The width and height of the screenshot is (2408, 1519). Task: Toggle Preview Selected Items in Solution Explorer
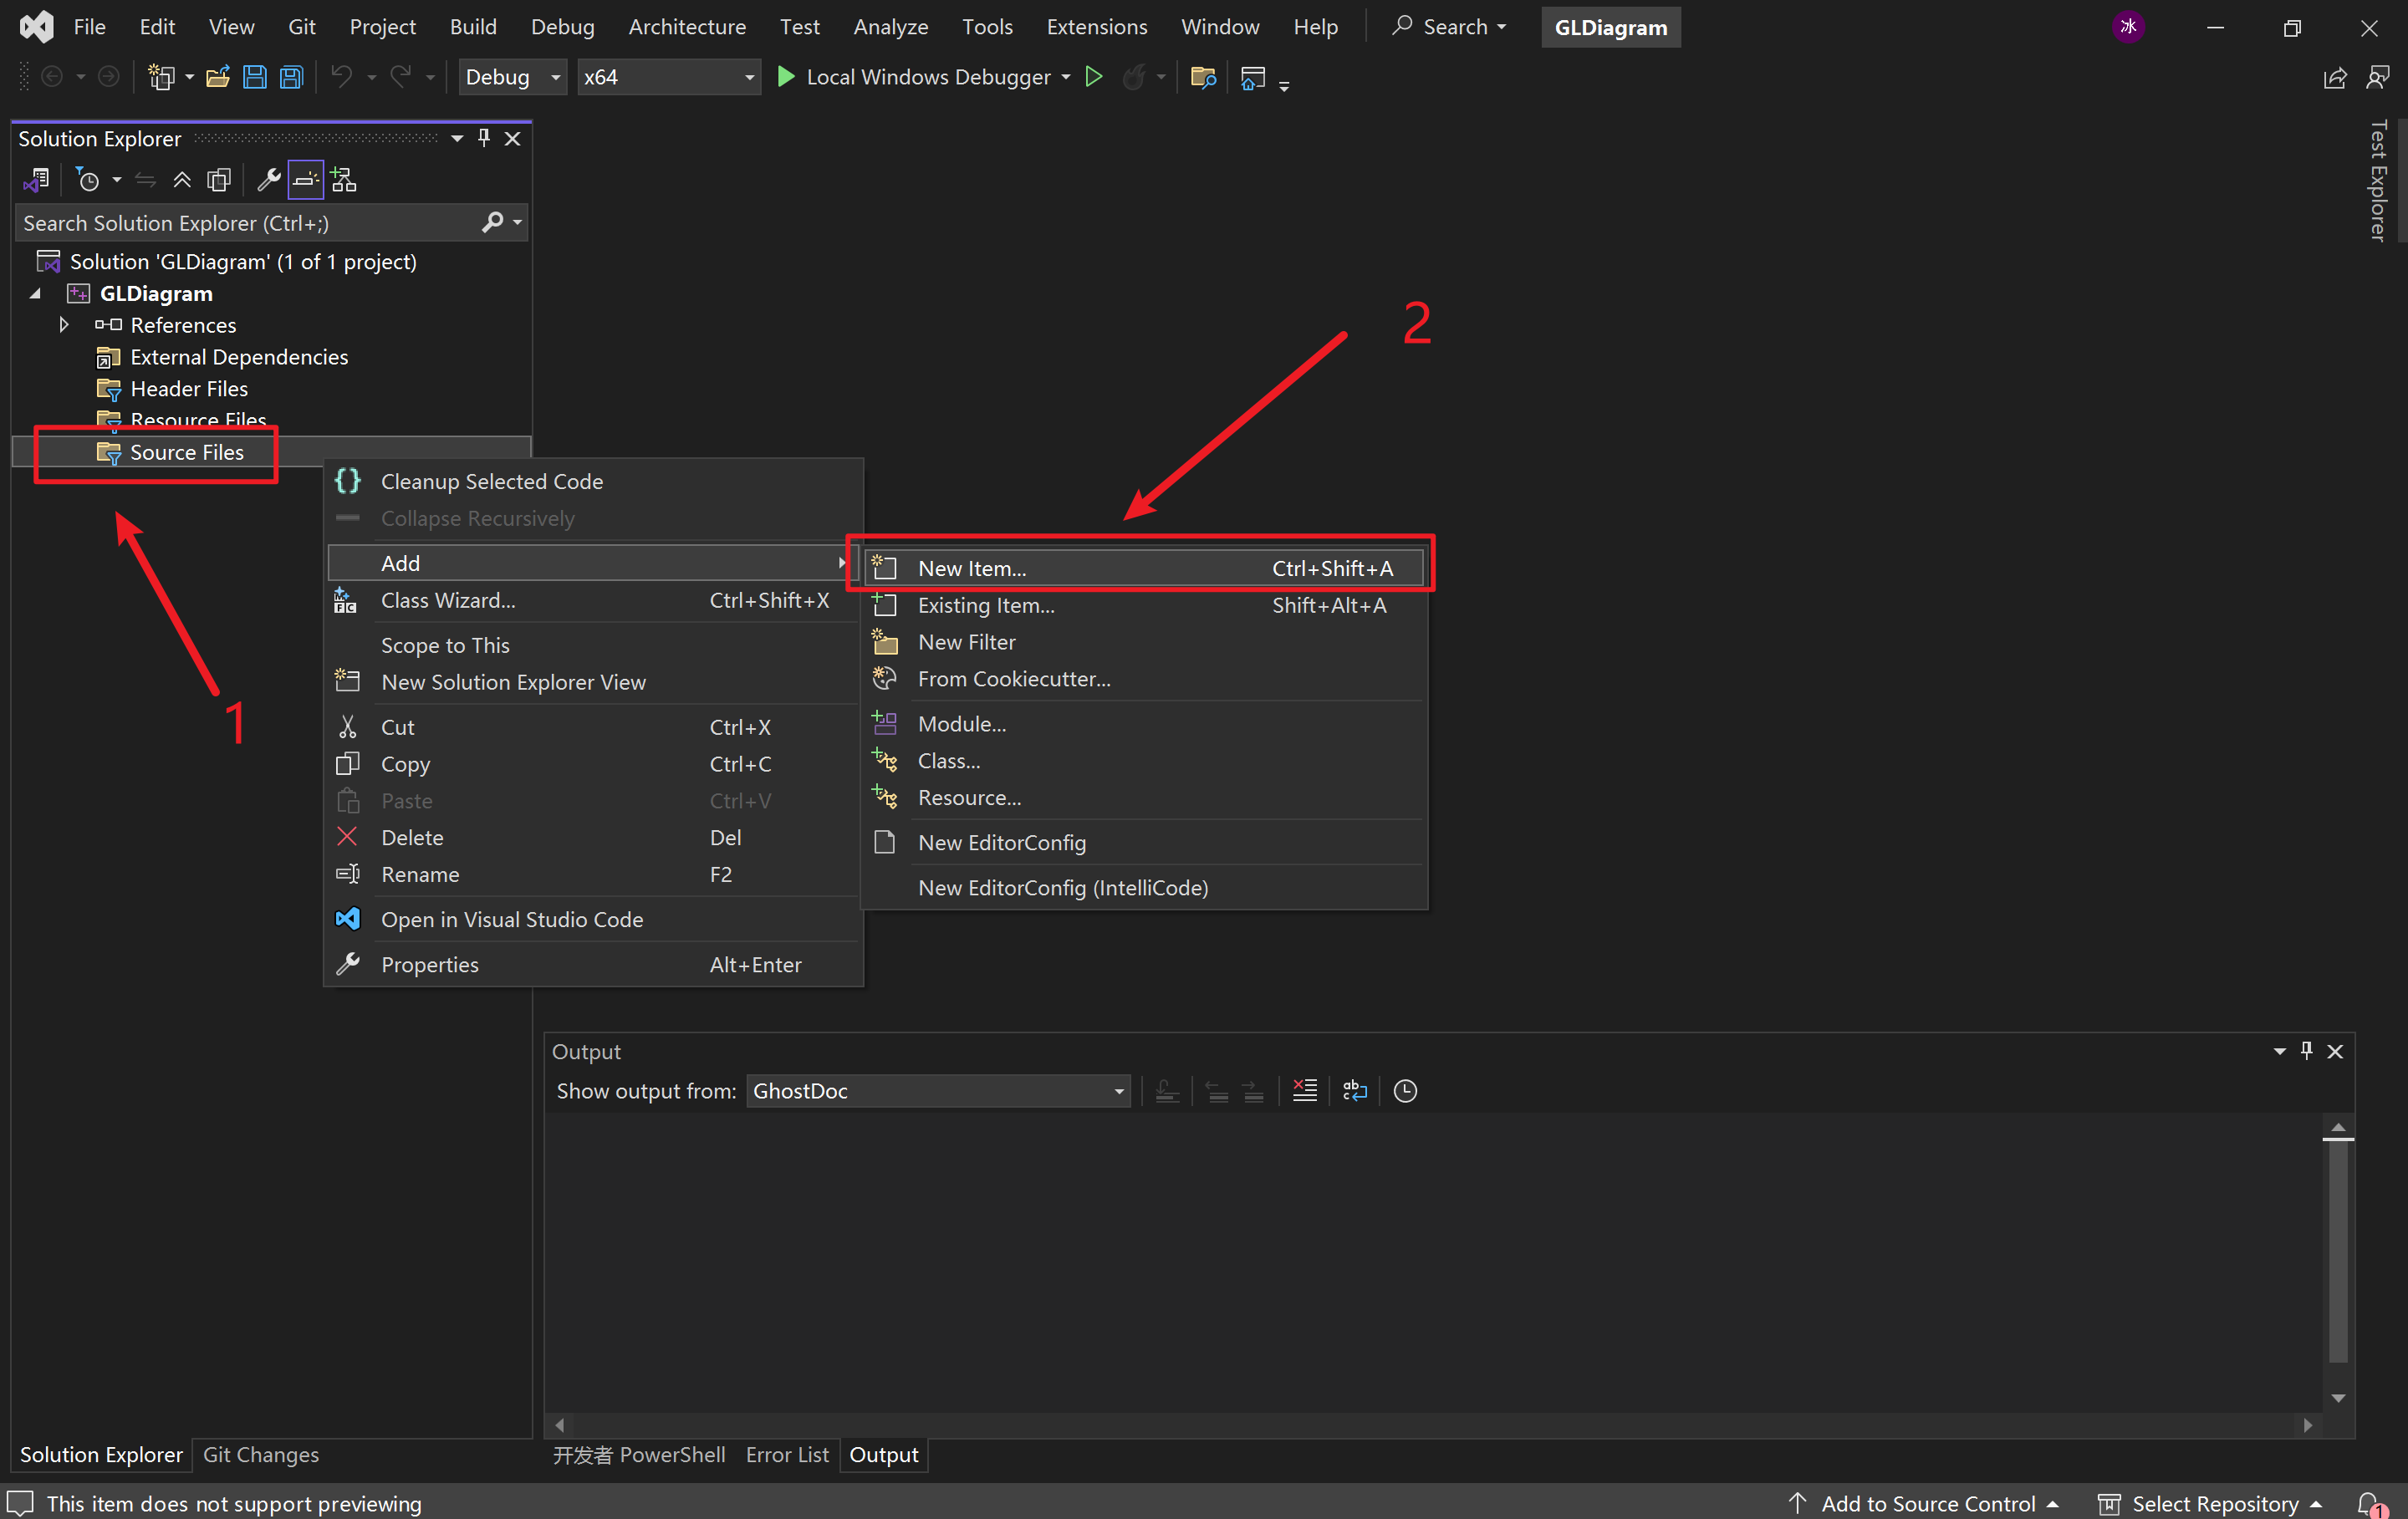(306, 180)
